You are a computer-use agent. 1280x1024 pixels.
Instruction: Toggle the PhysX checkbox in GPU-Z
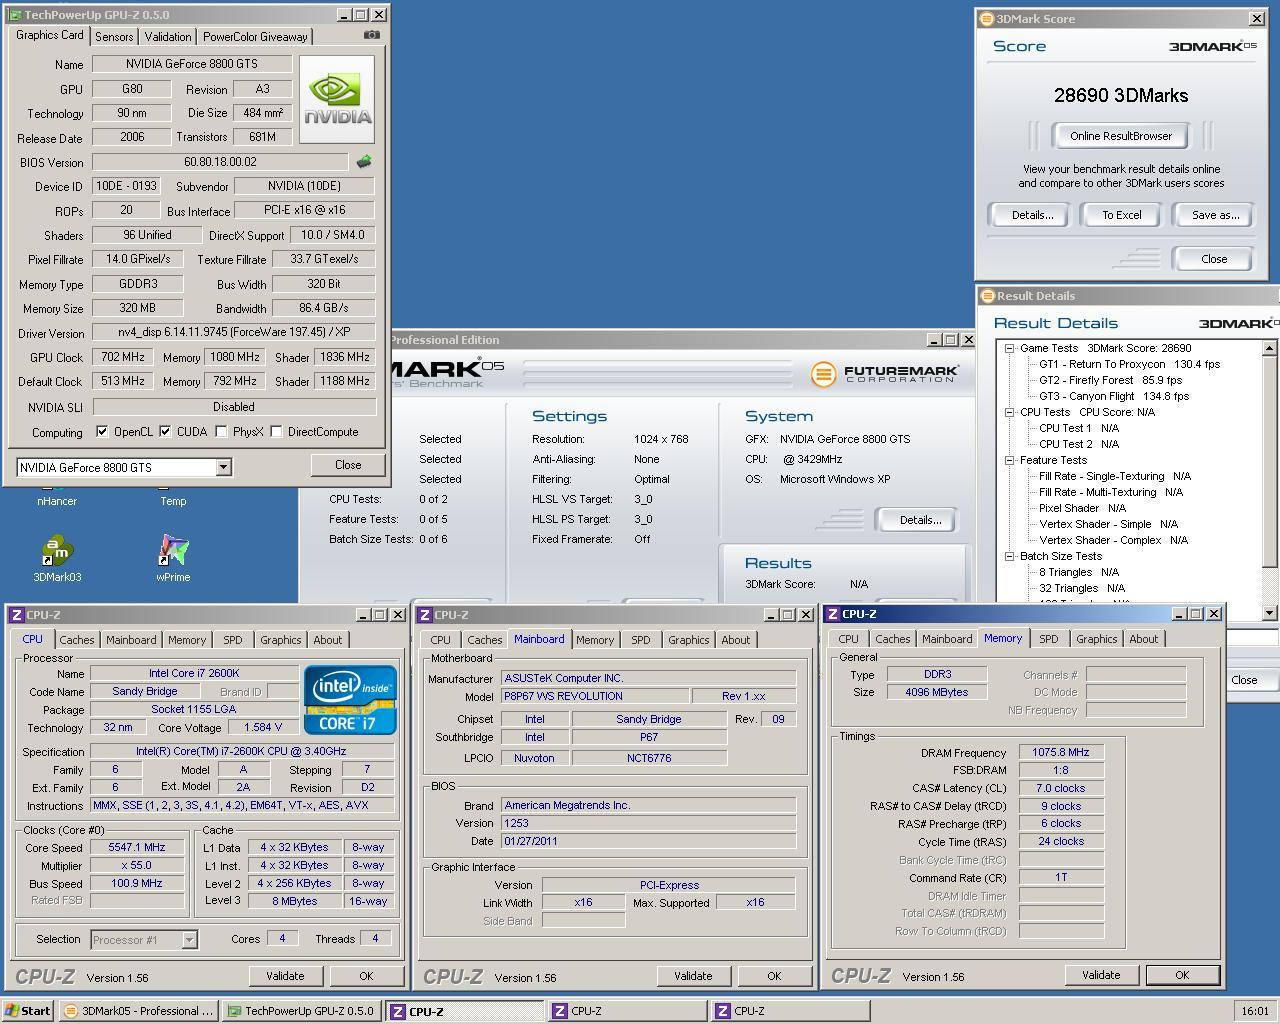pos(221,432)
